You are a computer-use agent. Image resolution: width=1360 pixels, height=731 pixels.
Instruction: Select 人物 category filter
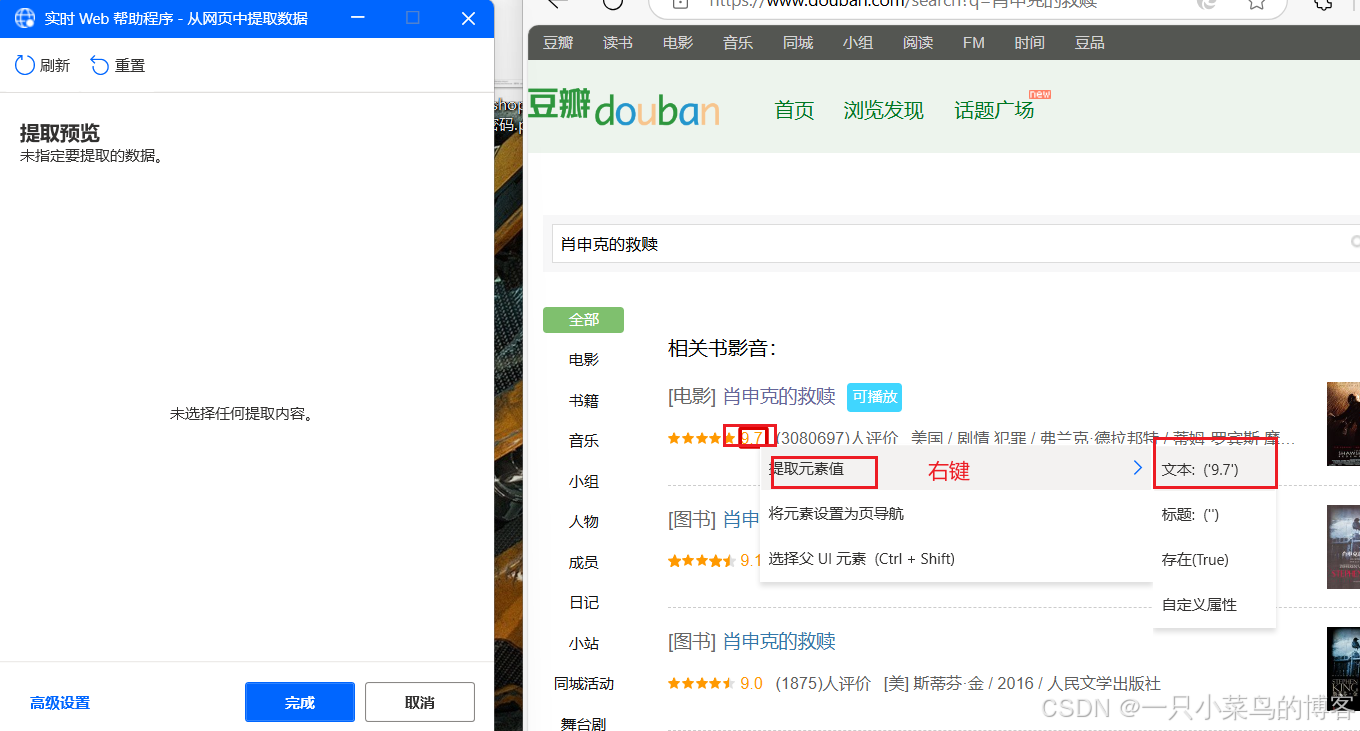click(x=584, y=521)
